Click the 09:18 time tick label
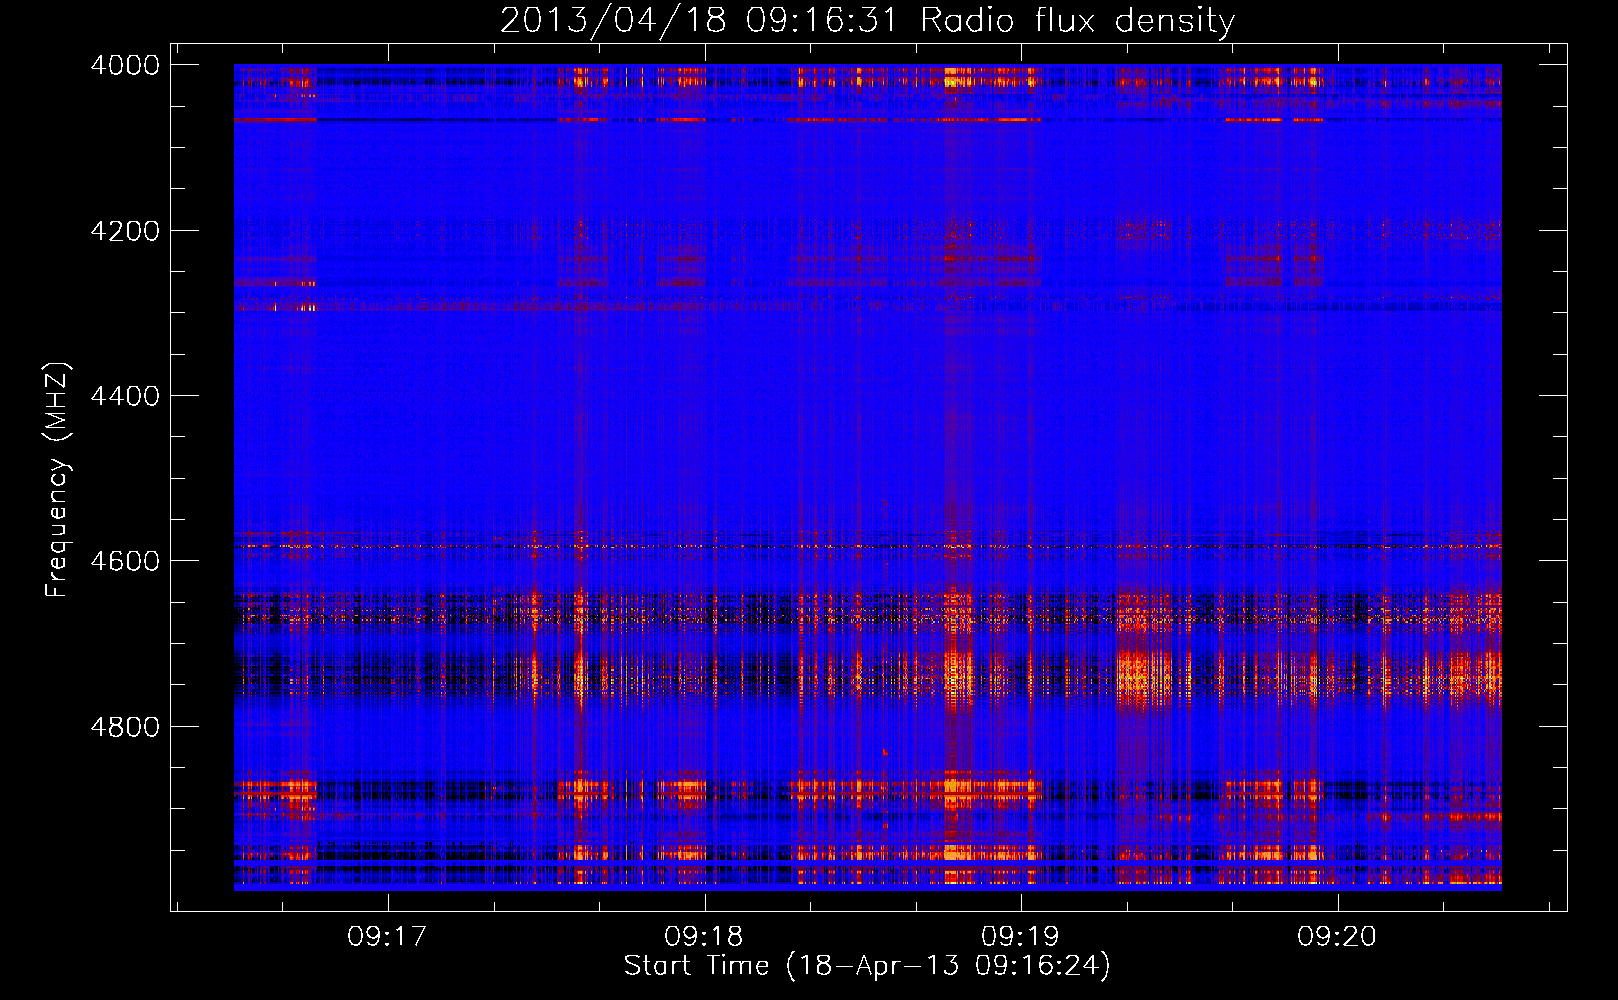Image resolution: width=1618 pixels, height=1000 pixels. coord(704,937)
